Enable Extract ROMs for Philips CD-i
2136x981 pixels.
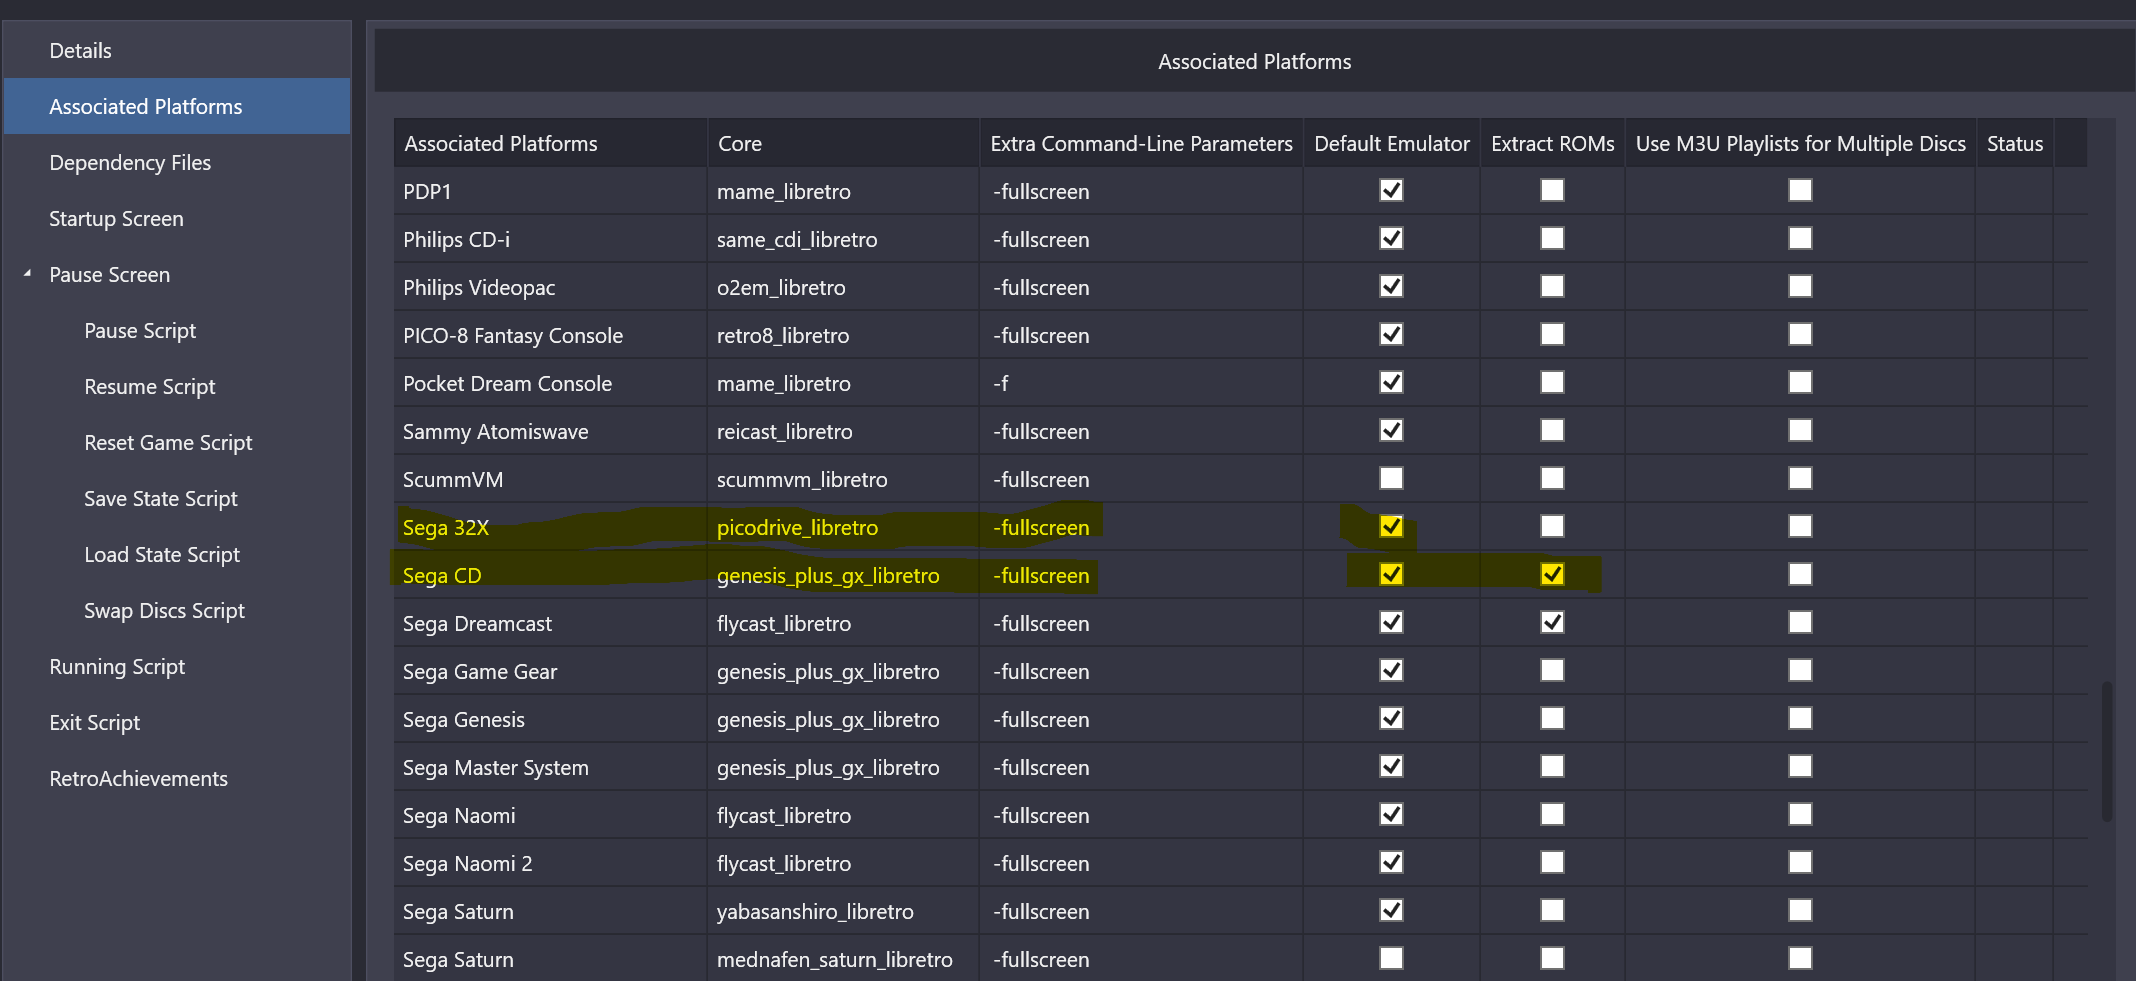tap(1552, 238)
